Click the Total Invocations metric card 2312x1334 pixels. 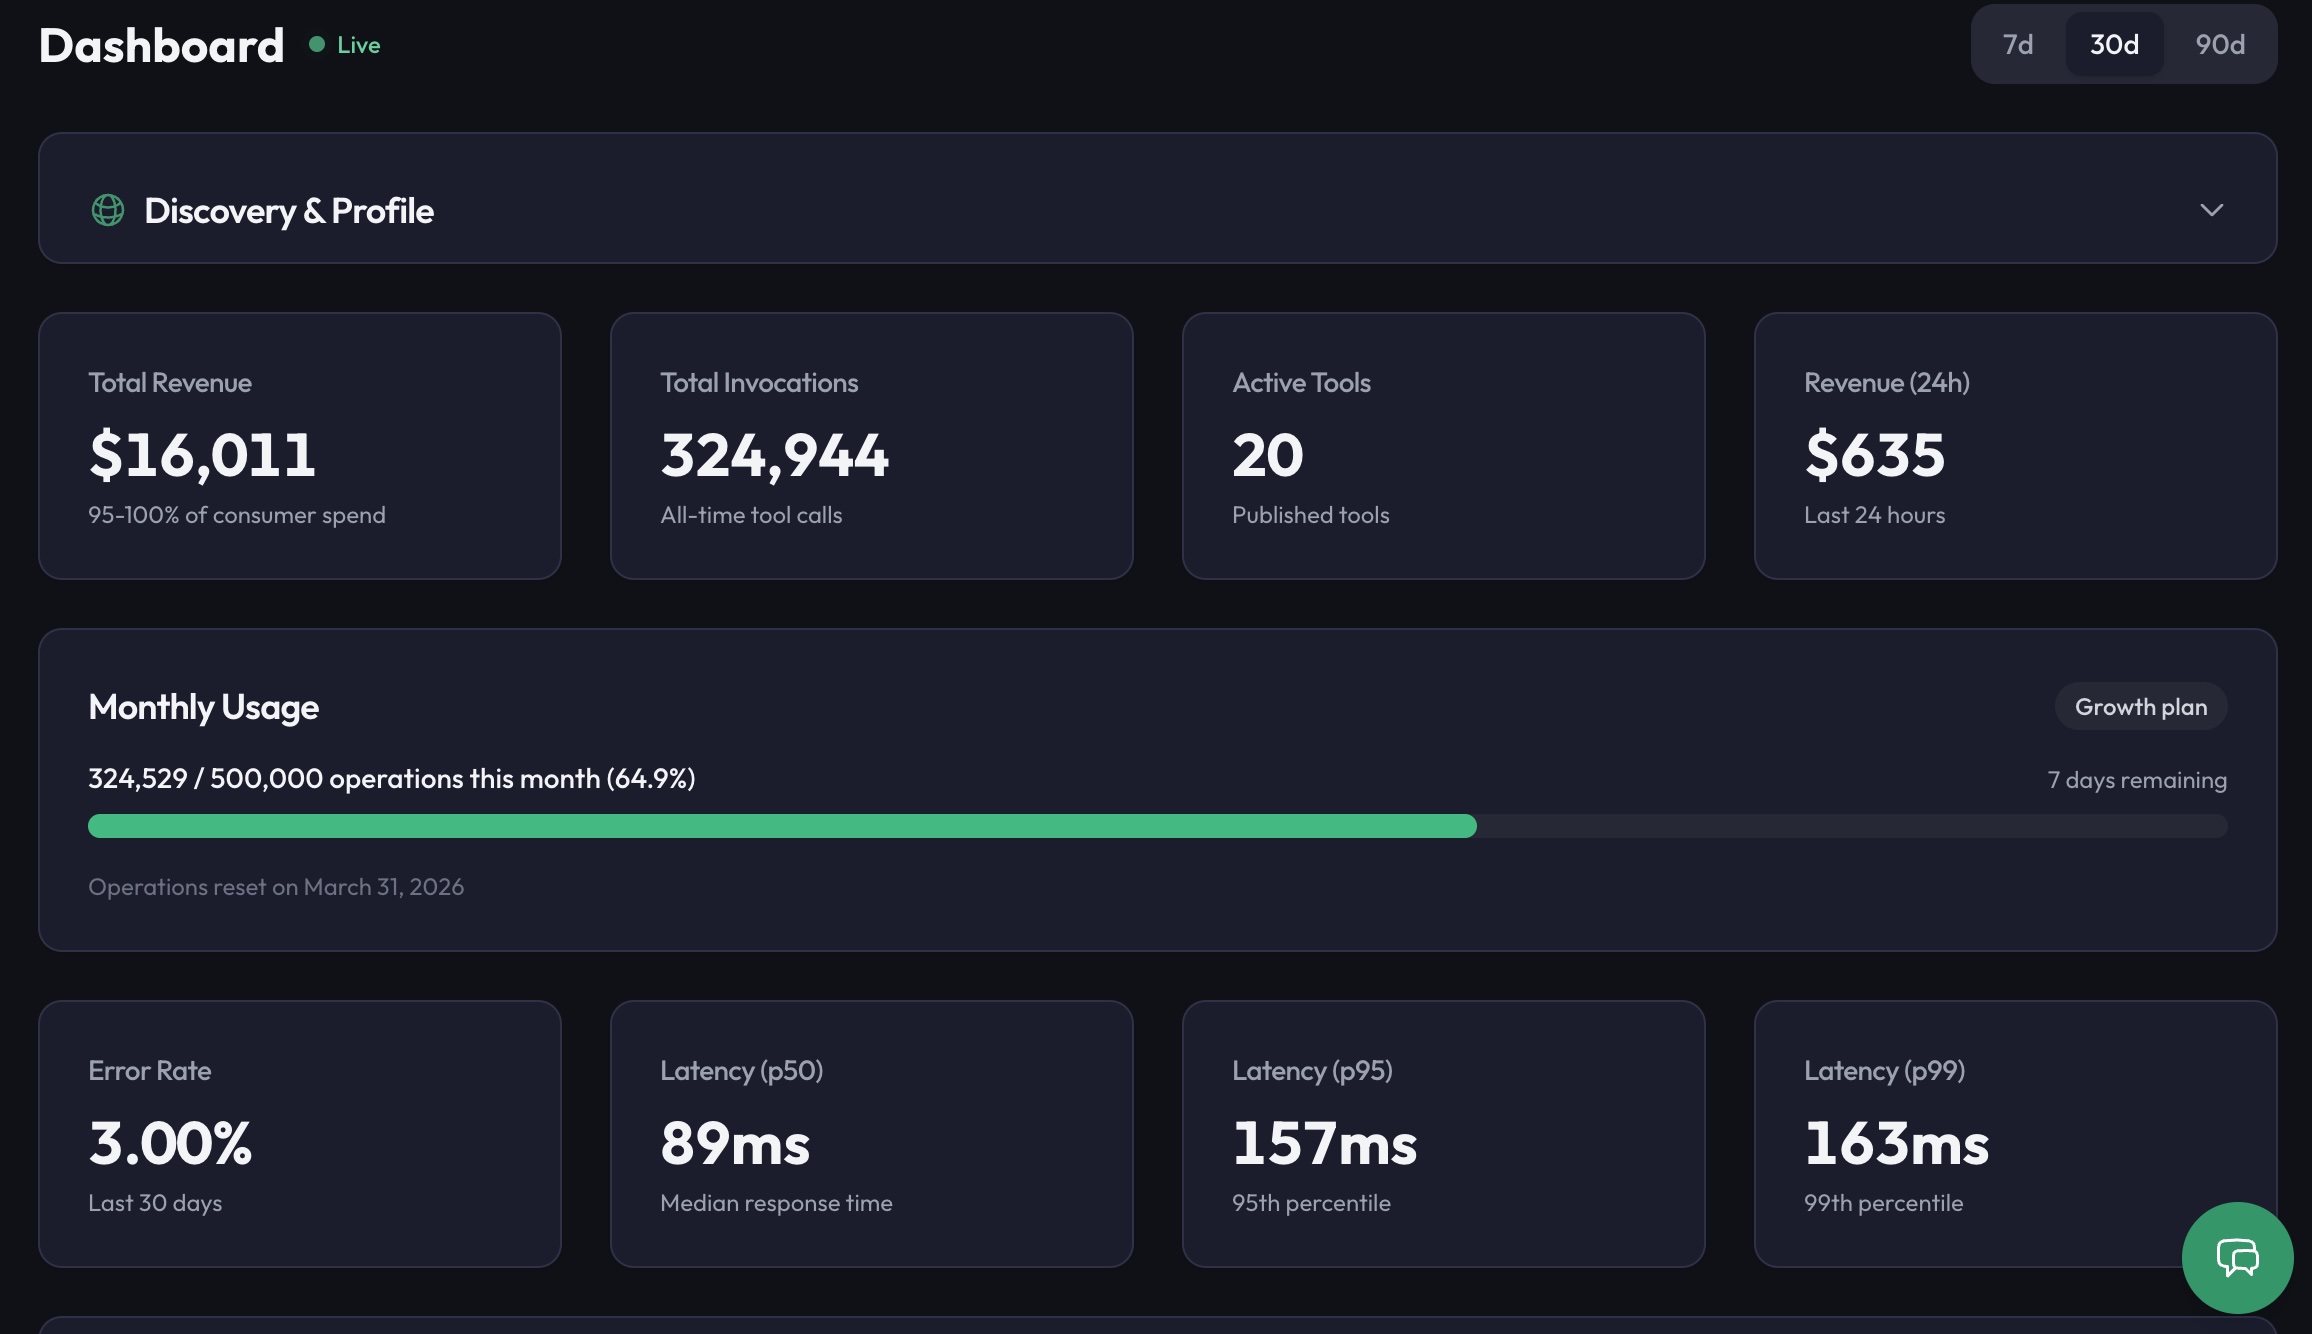click(x=871, y=446)
